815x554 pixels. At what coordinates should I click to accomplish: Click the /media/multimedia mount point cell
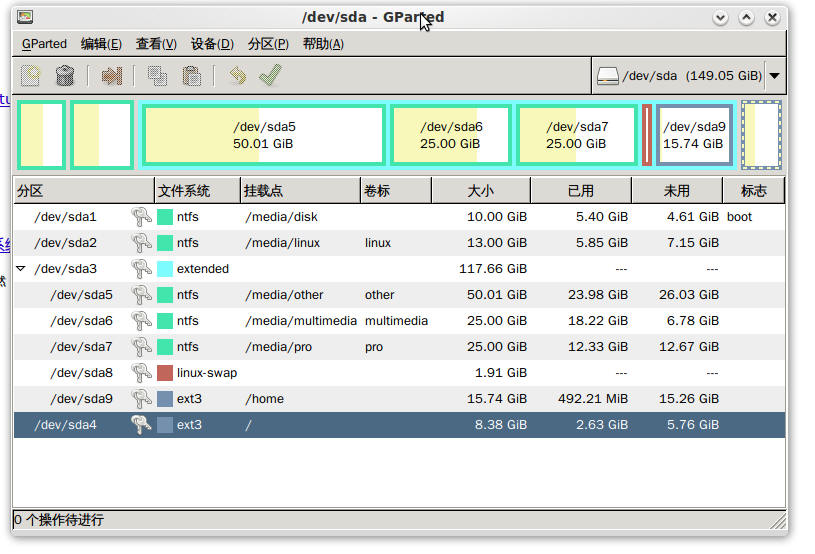click(x=301, y=321)
